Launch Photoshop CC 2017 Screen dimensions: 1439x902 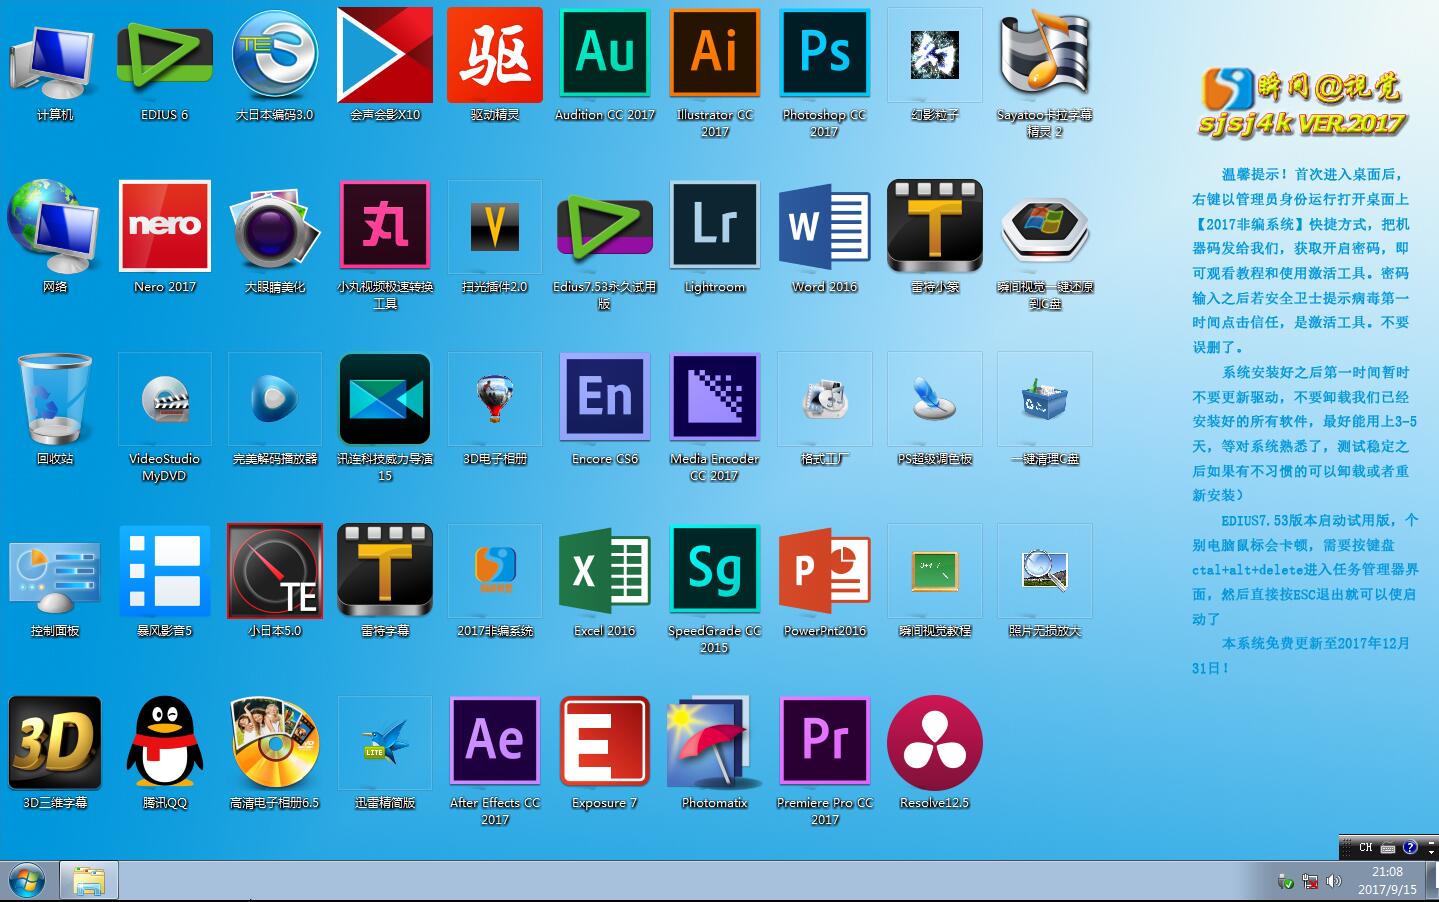point(825,53)
